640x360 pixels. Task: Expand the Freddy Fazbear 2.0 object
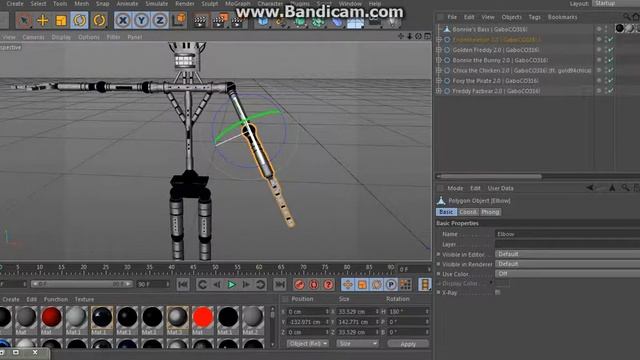pos(439,91)
